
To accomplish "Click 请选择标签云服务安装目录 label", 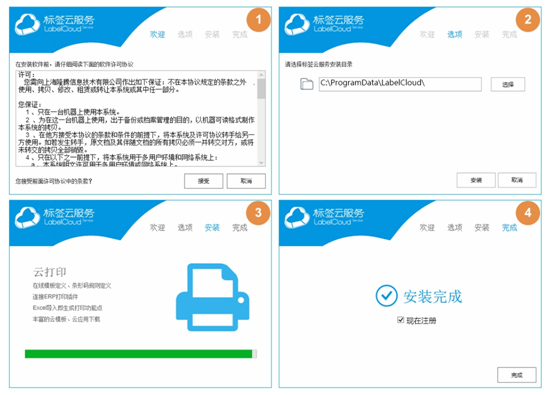I will pos(318,64).
